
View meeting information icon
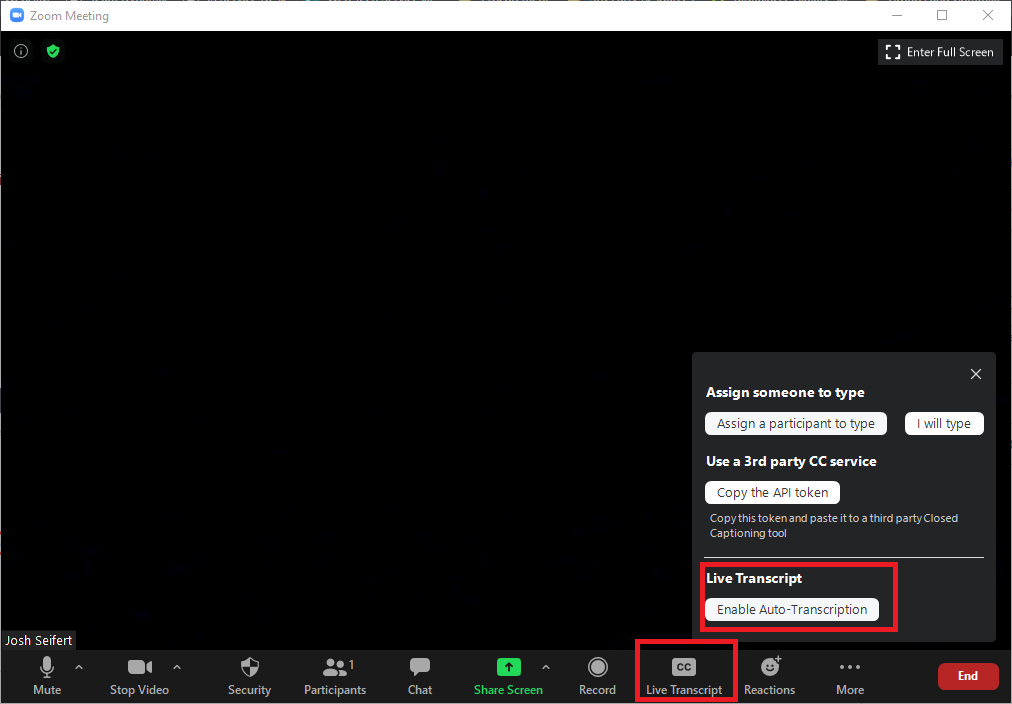click(21, 51)
